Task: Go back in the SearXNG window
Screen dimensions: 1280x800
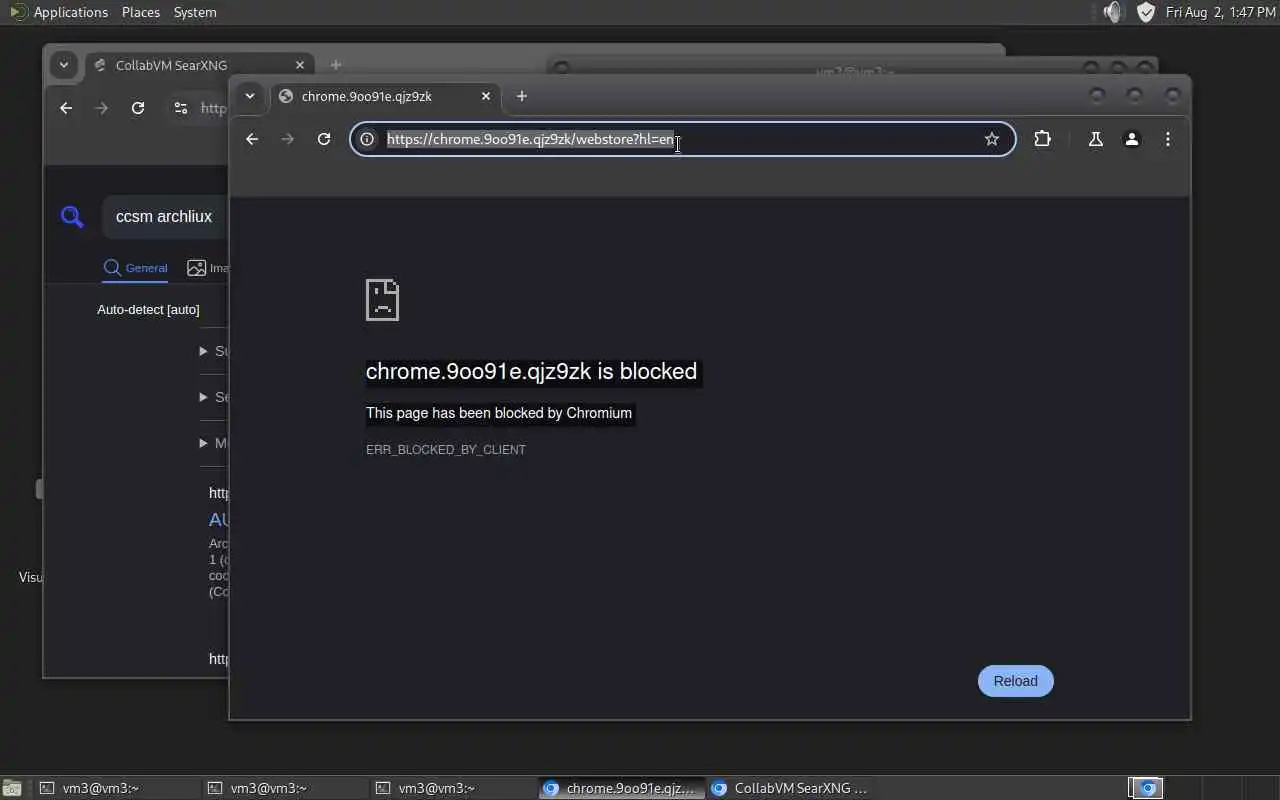Action: (x=66, y=108)
